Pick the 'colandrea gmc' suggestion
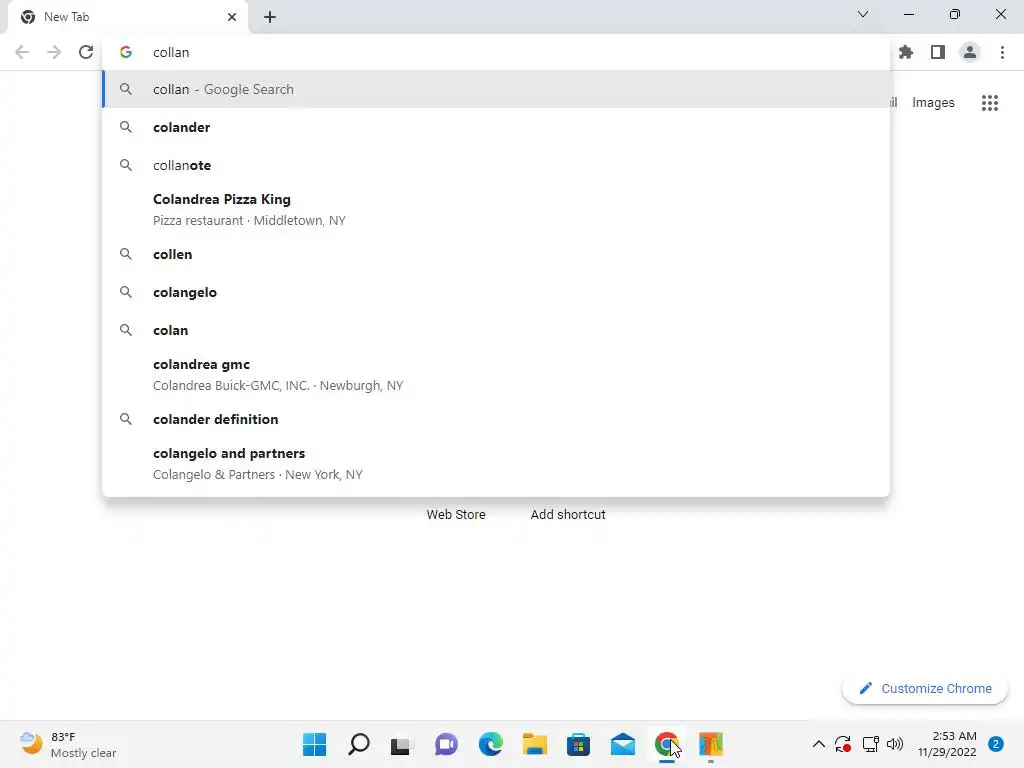 click(496, 375)
